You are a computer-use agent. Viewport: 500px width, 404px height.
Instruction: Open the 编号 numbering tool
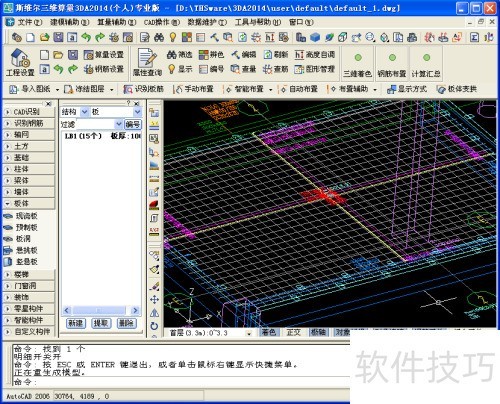pyautogui.click(x=211, y=69)
